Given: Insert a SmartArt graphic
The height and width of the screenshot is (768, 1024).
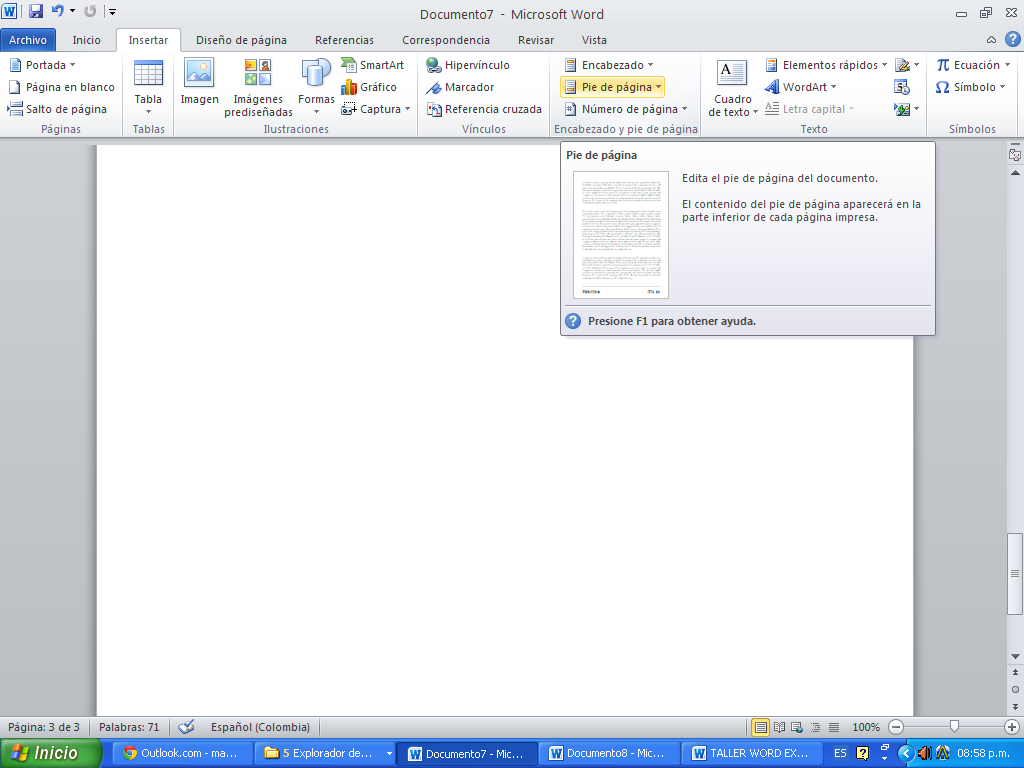Looking at the screenshot, I should [x=373, y=65].
